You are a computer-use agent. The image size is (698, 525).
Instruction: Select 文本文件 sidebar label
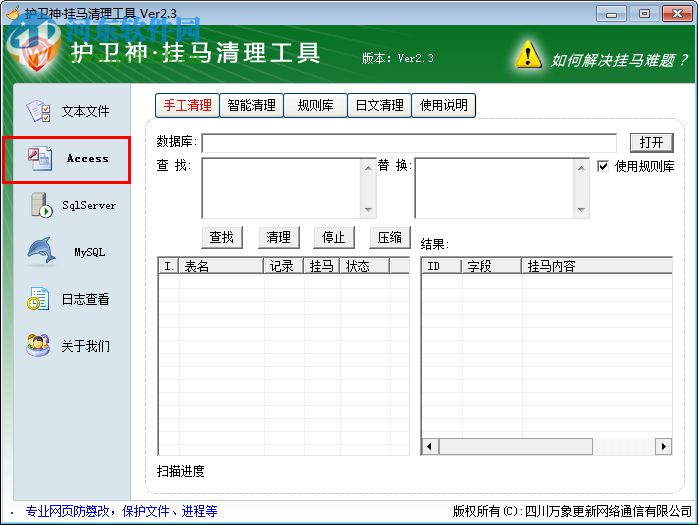(85, 111)
